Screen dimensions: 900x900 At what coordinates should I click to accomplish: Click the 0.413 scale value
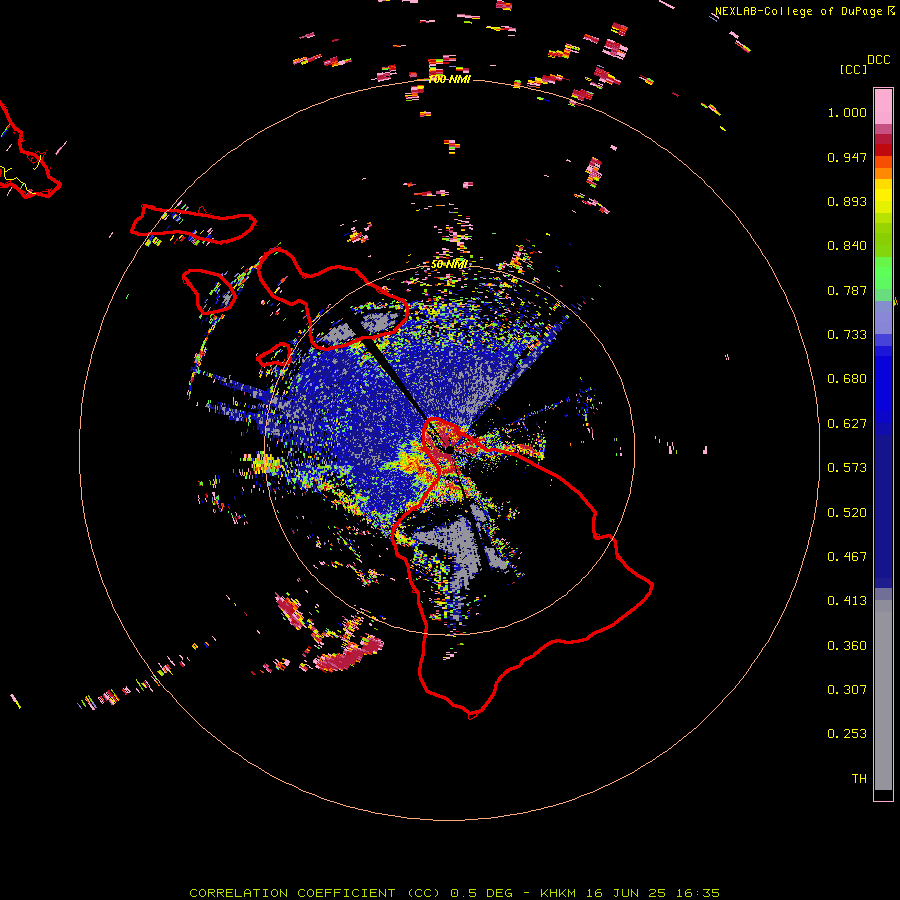pyautogui.click(x=847, y=601)
